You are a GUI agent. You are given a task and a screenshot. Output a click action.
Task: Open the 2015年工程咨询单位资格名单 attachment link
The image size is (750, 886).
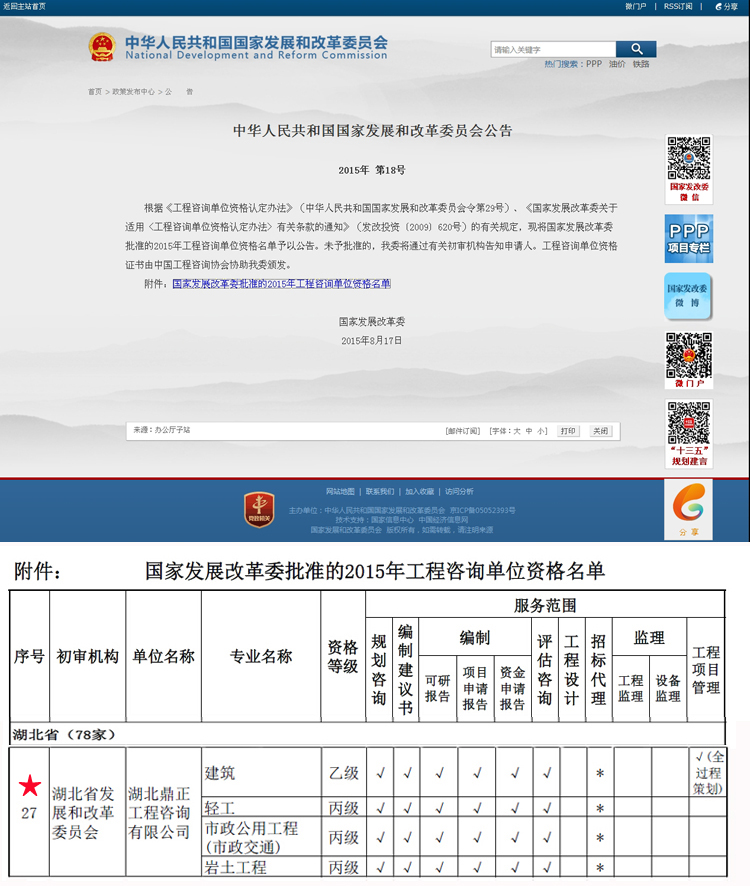pos(281,284)
